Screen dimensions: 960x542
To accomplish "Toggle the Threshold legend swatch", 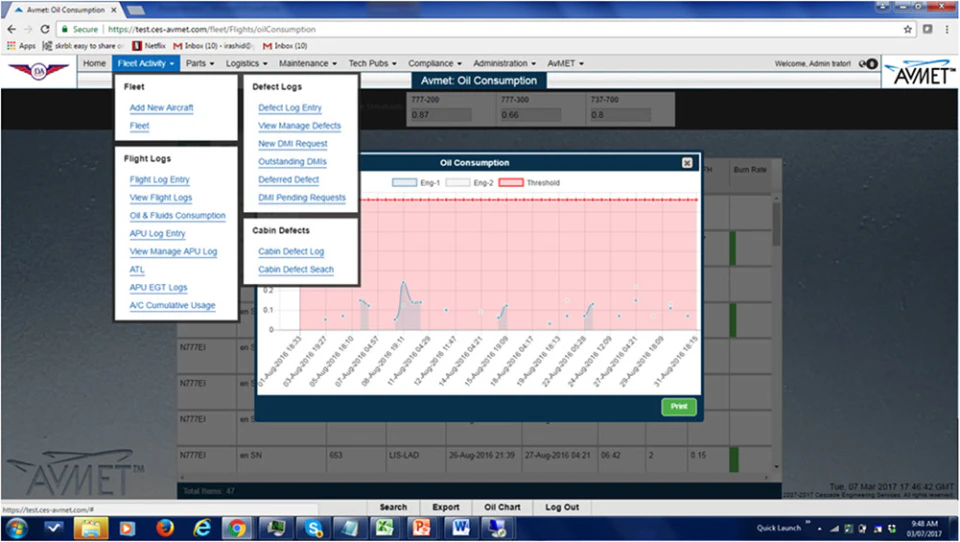I will (511, 183).
